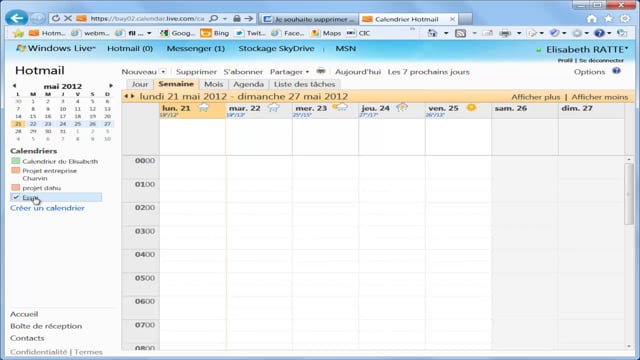Open the Facebook bookmark
The height and width of the screenshot is (360, 640).
pyautogui.click(x=287, y=33)
